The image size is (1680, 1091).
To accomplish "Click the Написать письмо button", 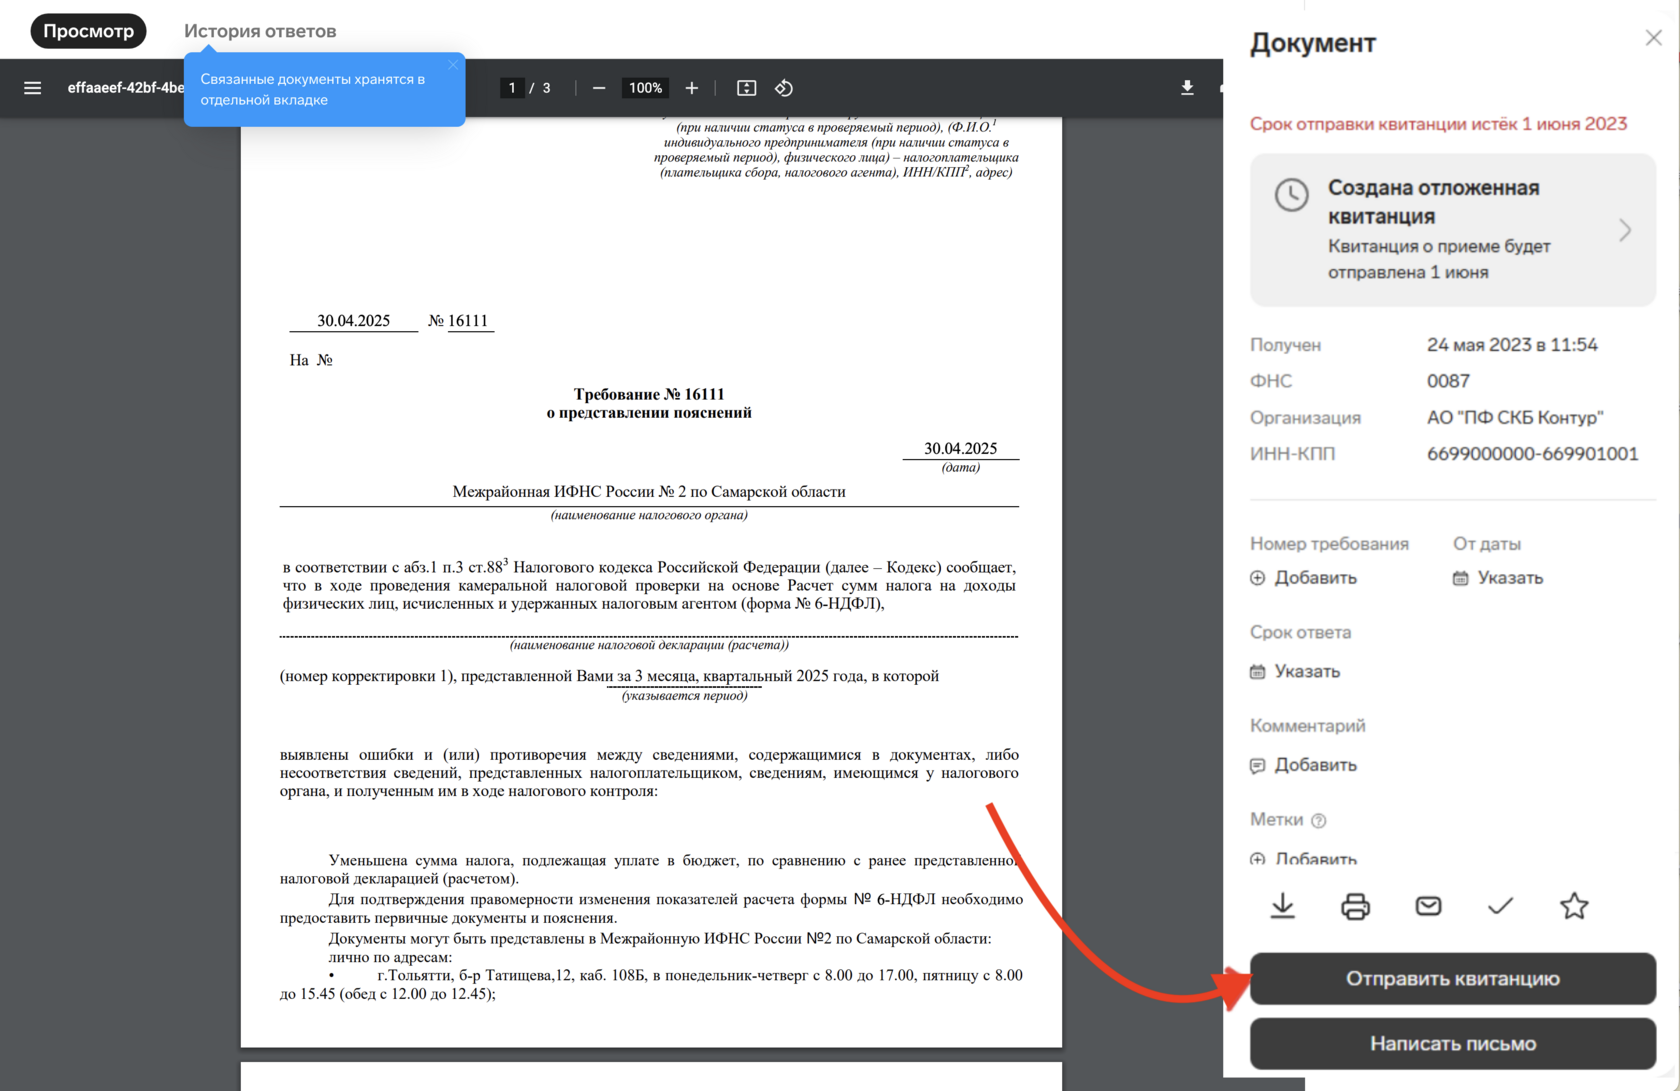I will coord(1453,1044).
